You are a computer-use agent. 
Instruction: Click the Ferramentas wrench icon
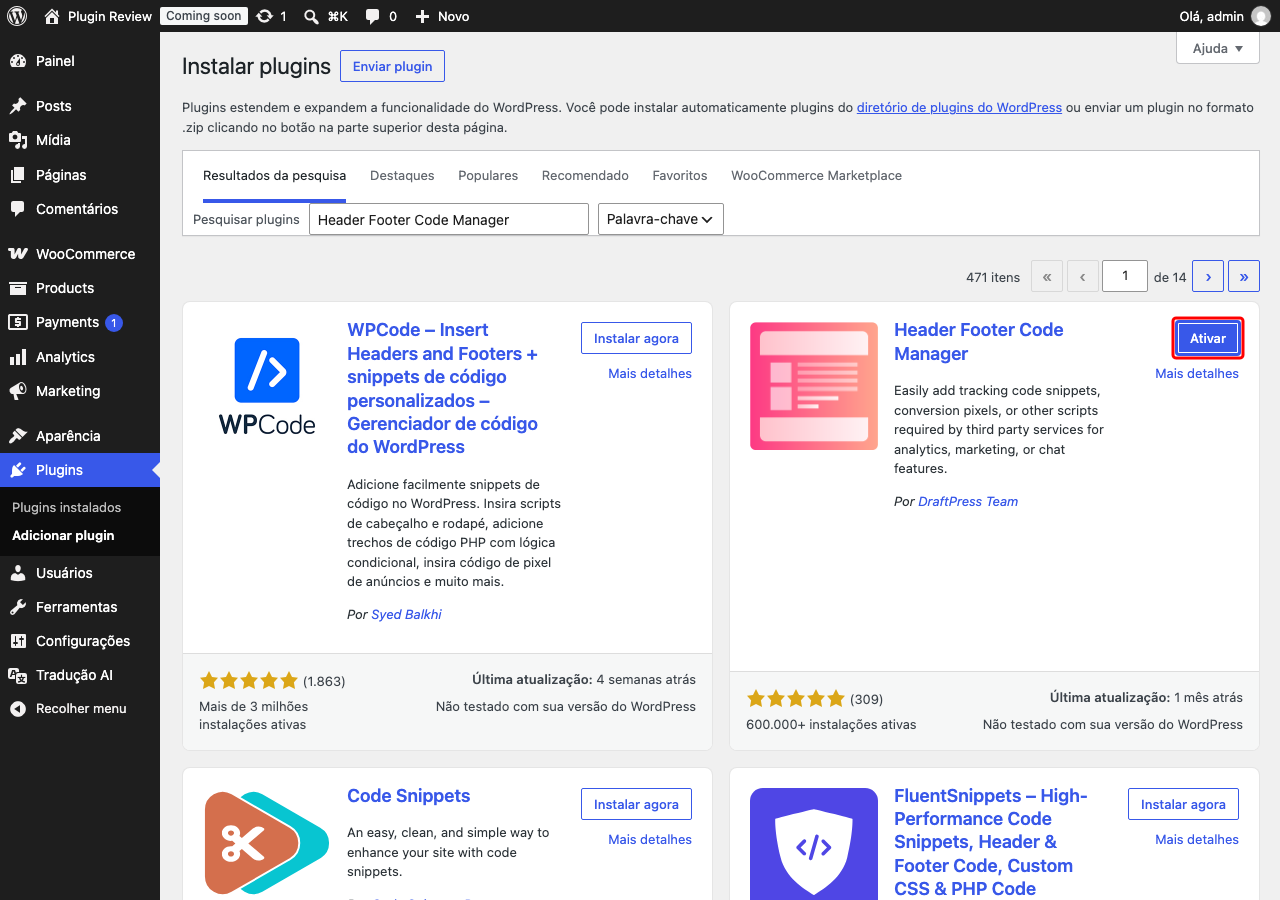18,607
